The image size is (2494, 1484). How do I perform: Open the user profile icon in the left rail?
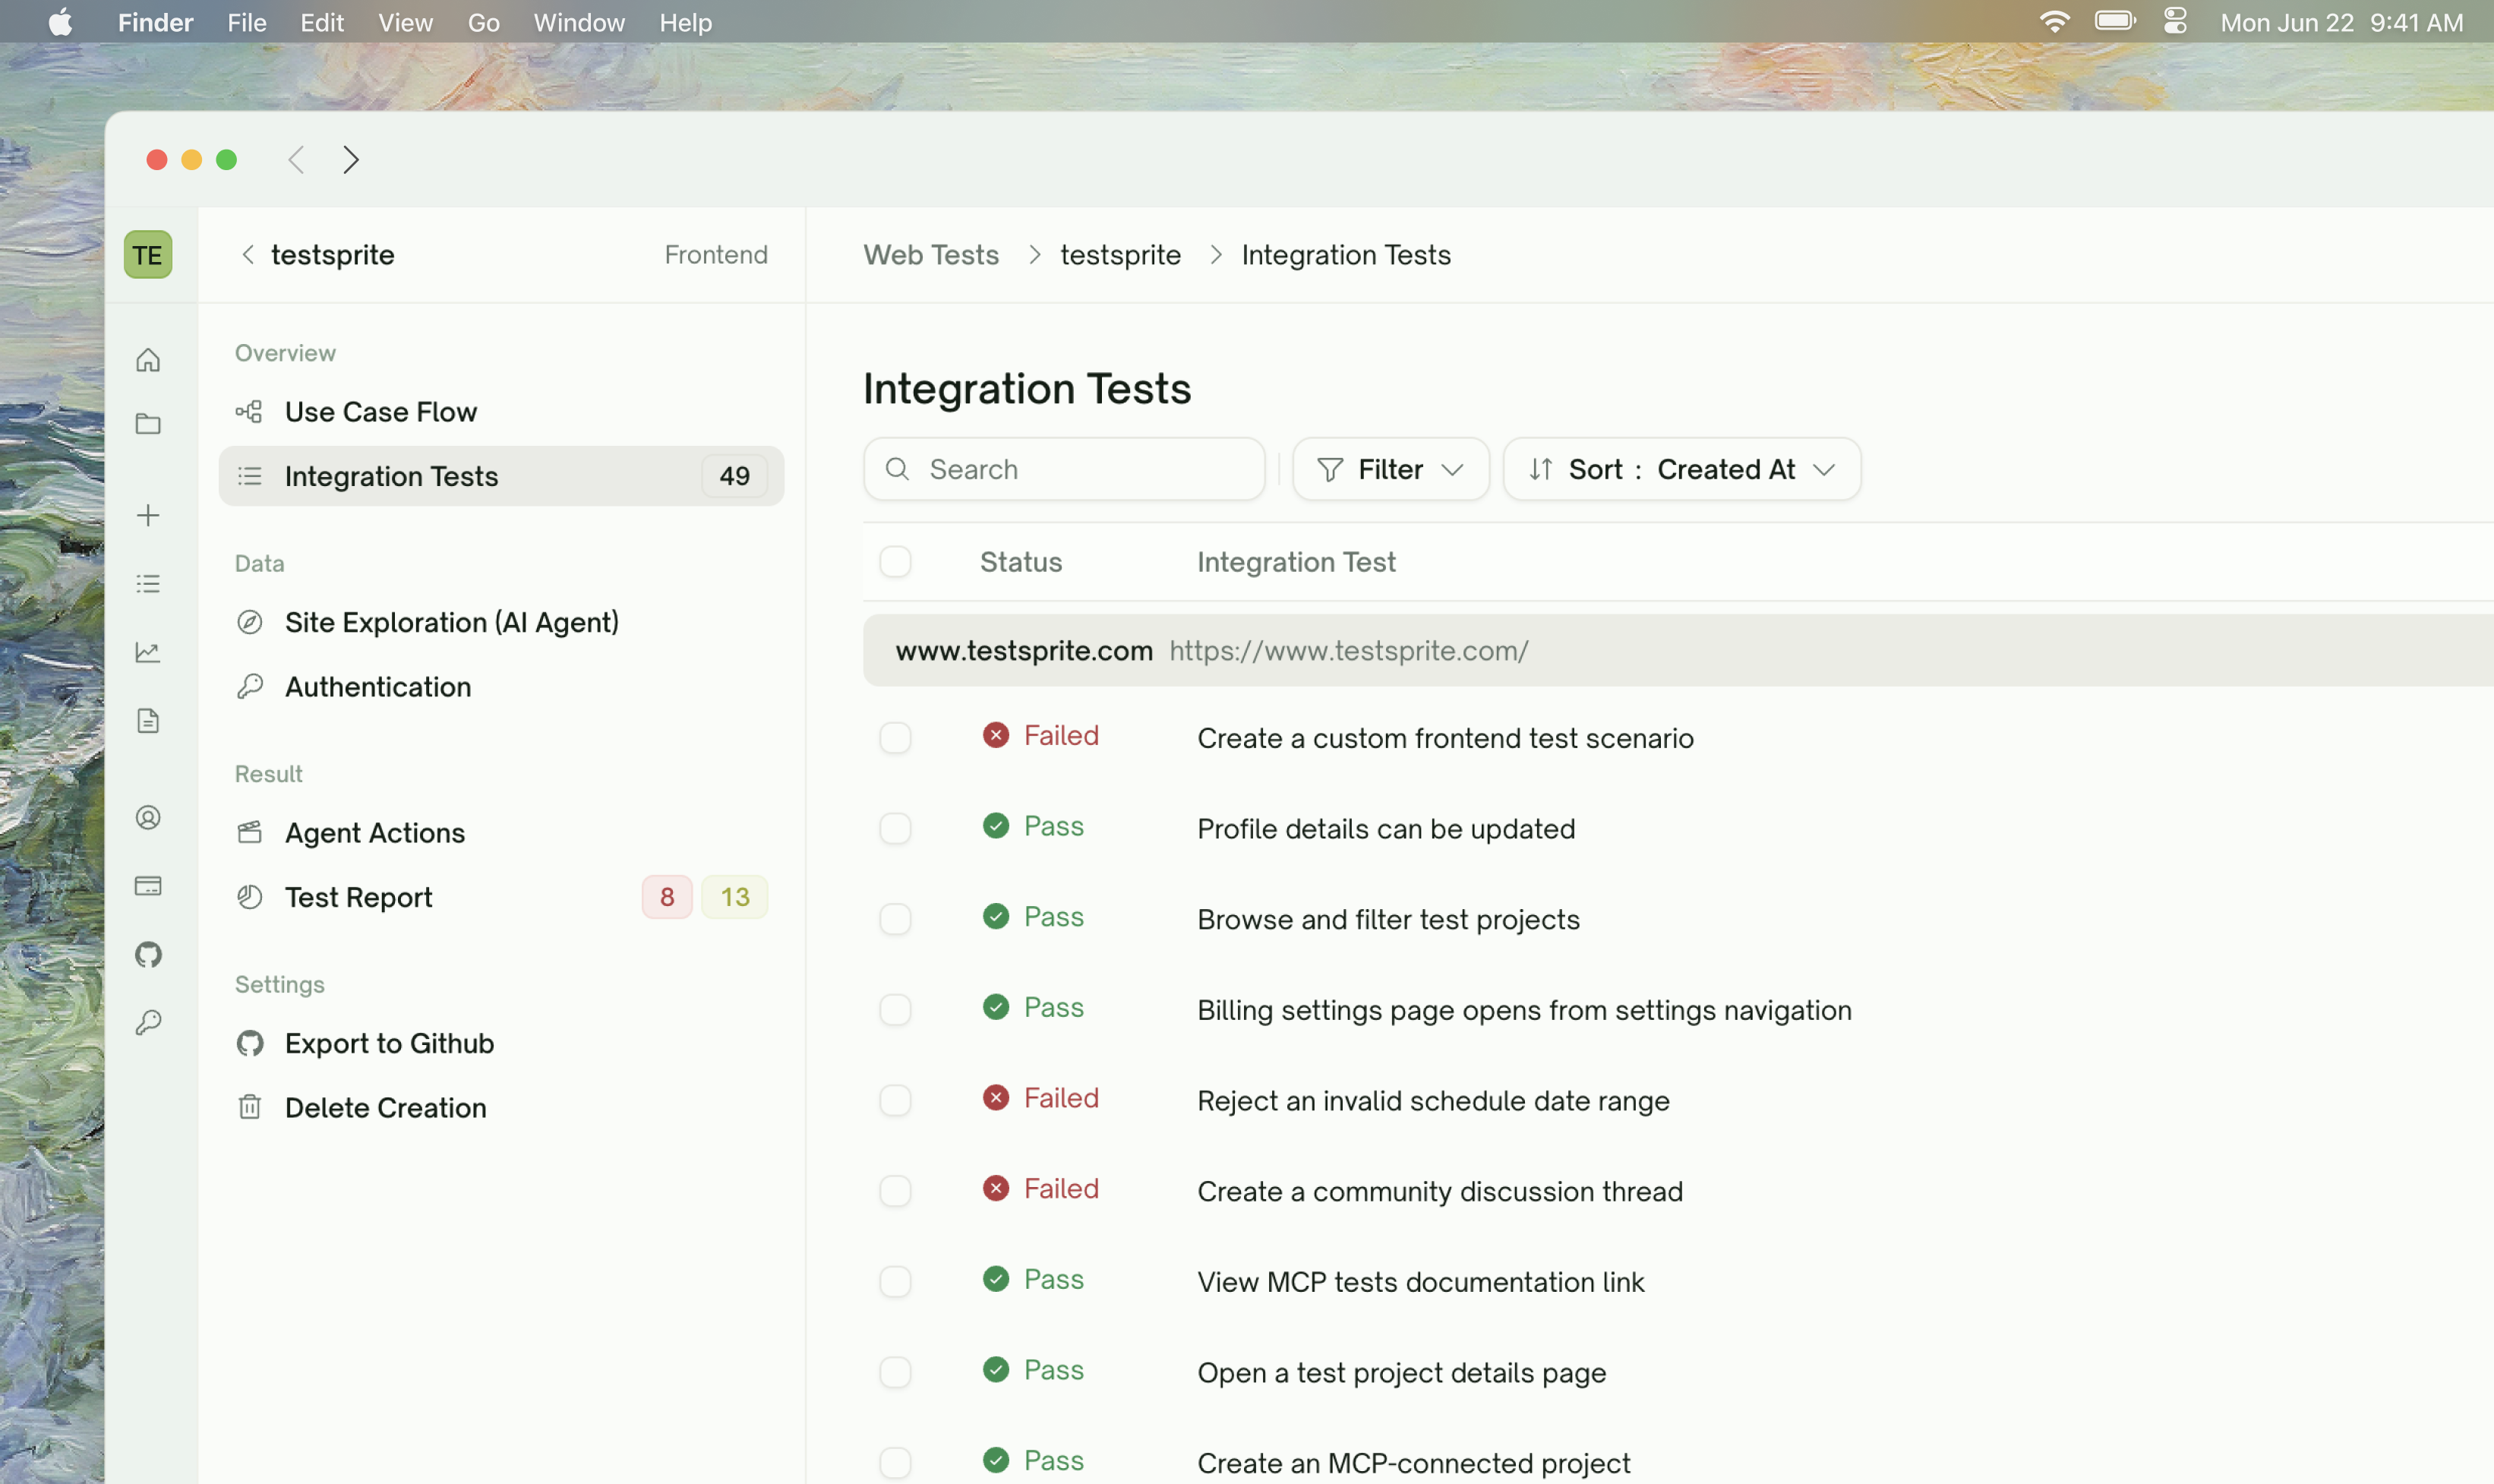148,818
